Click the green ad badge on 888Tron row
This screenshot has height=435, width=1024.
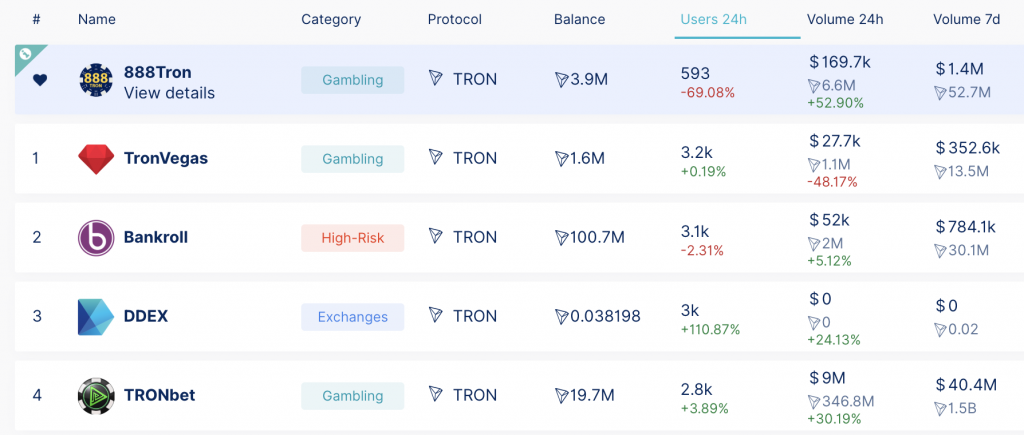click(26, 55)
